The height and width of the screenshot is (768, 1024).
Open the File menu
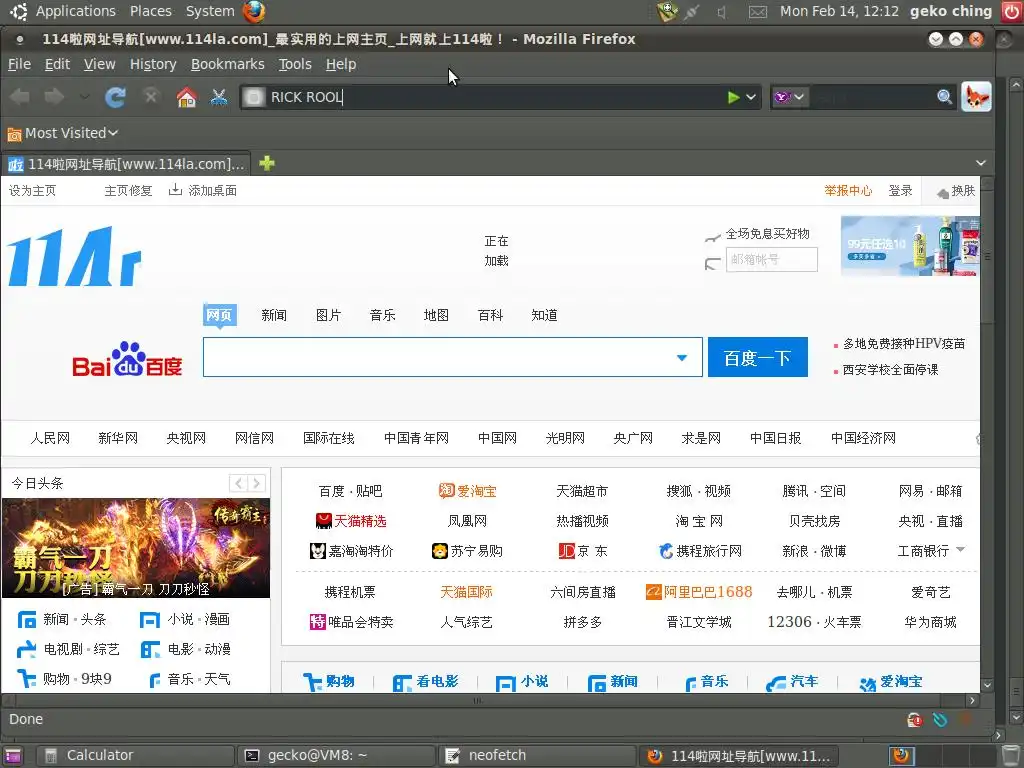(20, 64)
